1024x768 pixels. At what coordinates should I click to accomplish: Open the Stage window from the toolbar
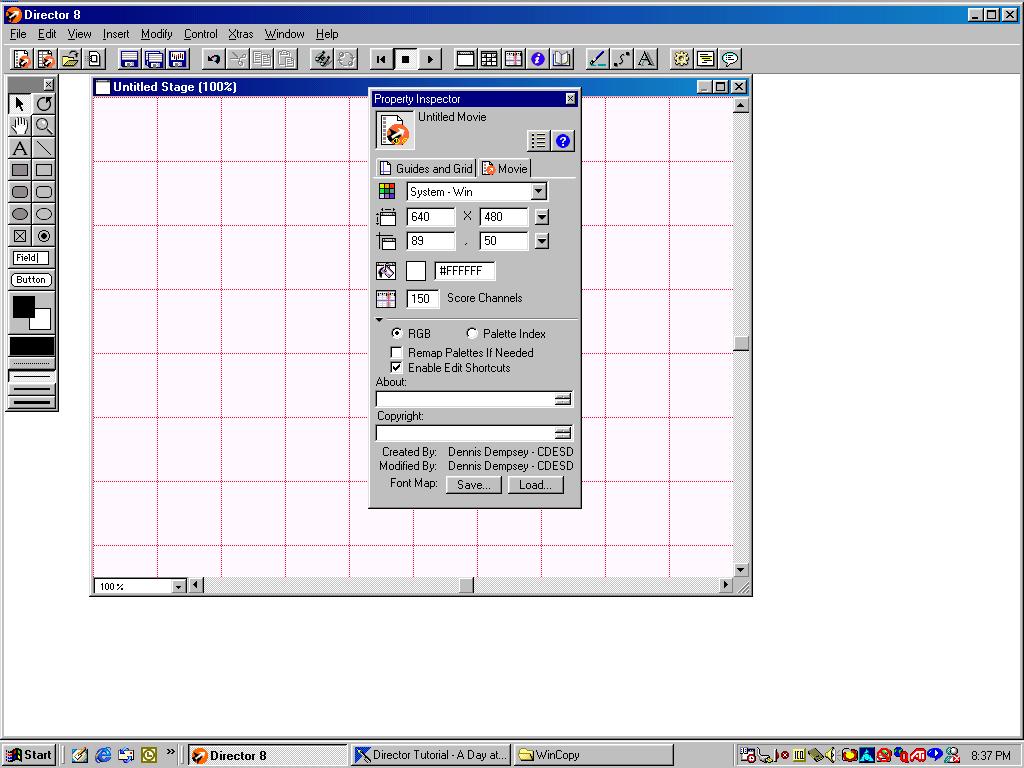[465, 59]
